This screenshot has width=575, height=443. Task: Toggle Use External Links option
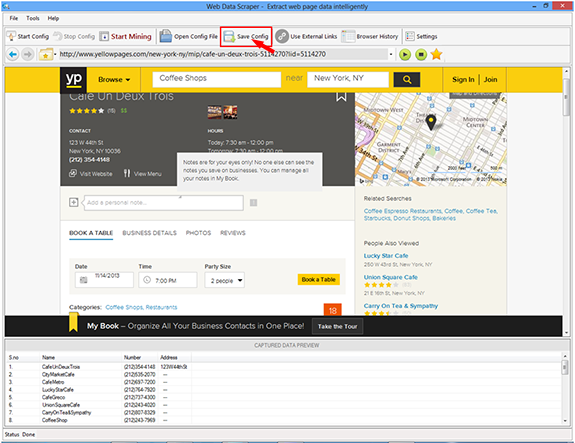click(x=306, y=36)
